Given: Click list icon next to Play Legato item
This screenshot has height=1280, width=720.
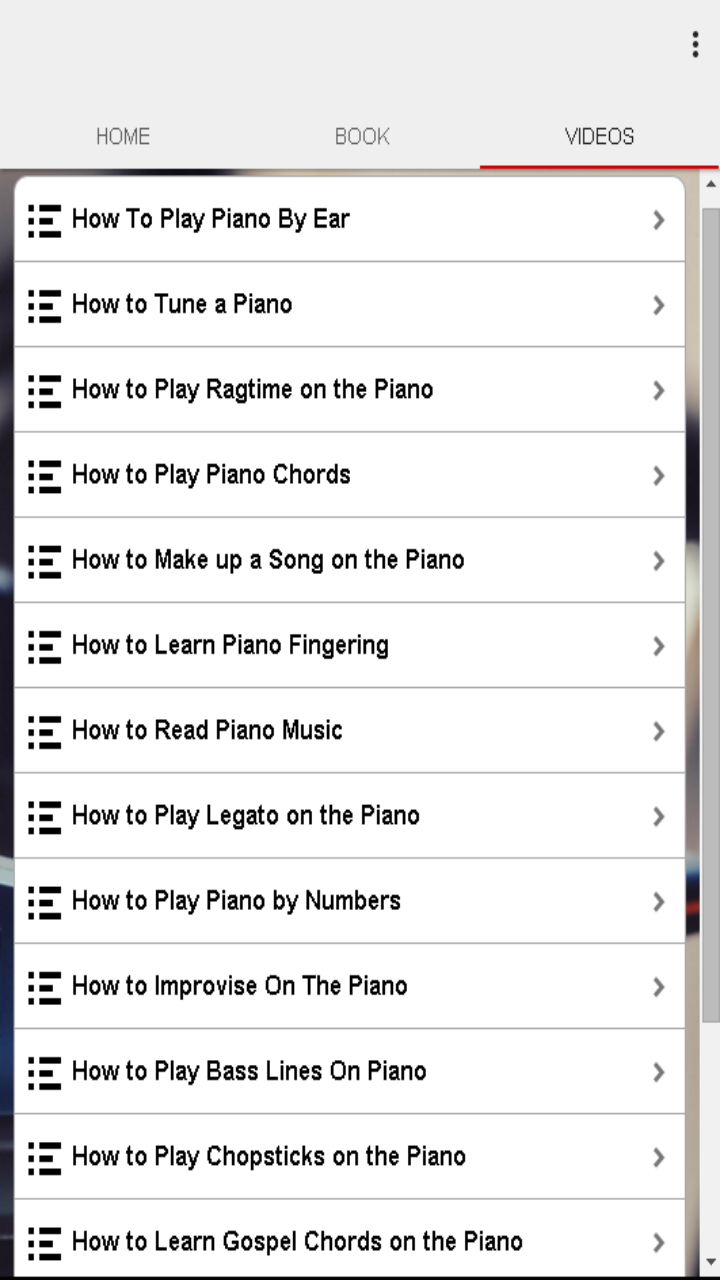Looking at the screenshot, I should 44,816.
